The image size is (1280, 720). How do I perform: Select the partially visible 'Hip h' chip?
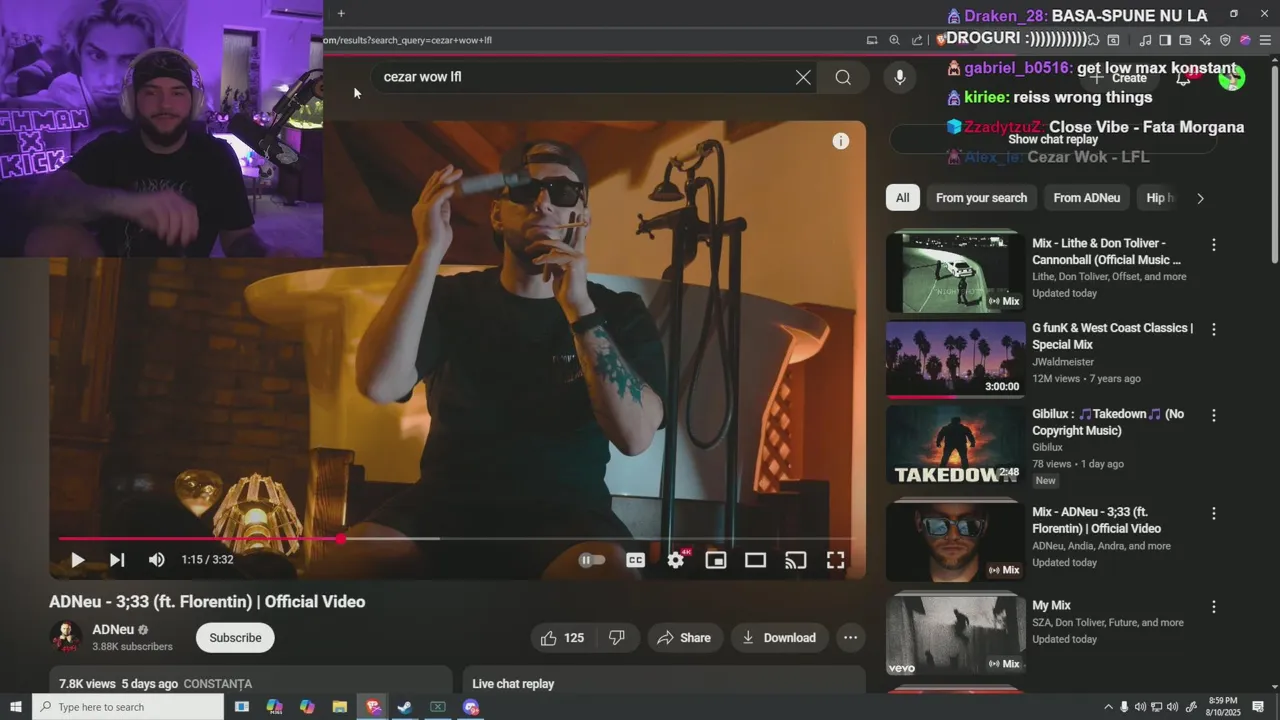[x=1160, y=198]
